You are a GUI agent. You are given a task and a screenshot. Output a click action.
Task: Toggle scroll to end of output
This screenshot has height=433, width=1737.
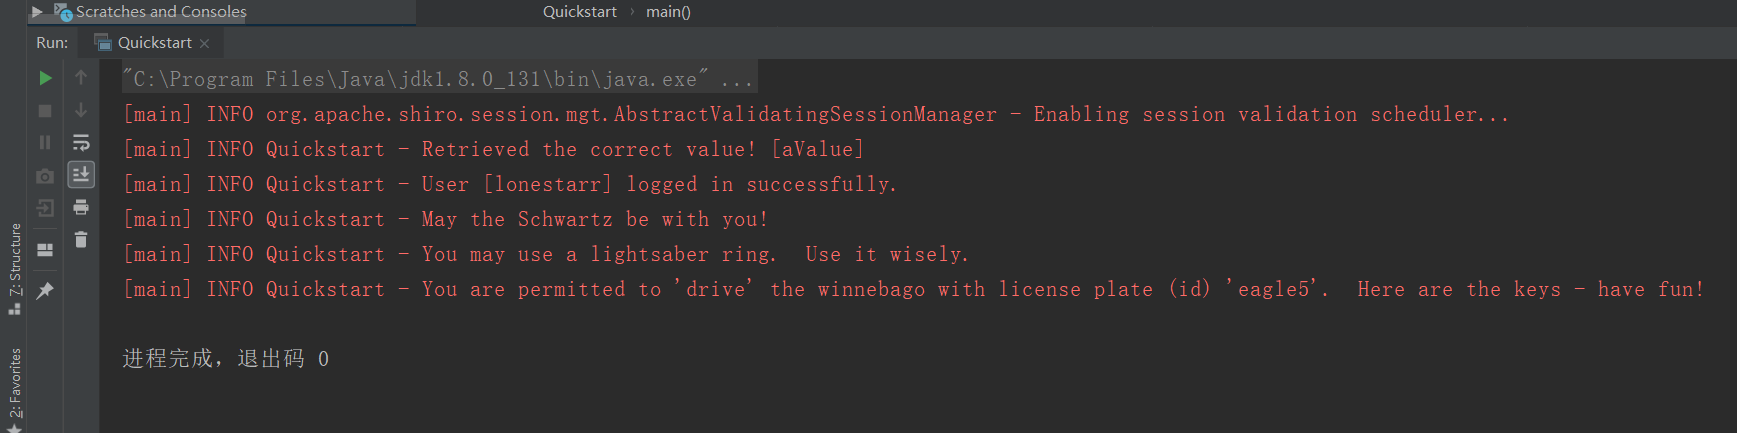(81, 175)
